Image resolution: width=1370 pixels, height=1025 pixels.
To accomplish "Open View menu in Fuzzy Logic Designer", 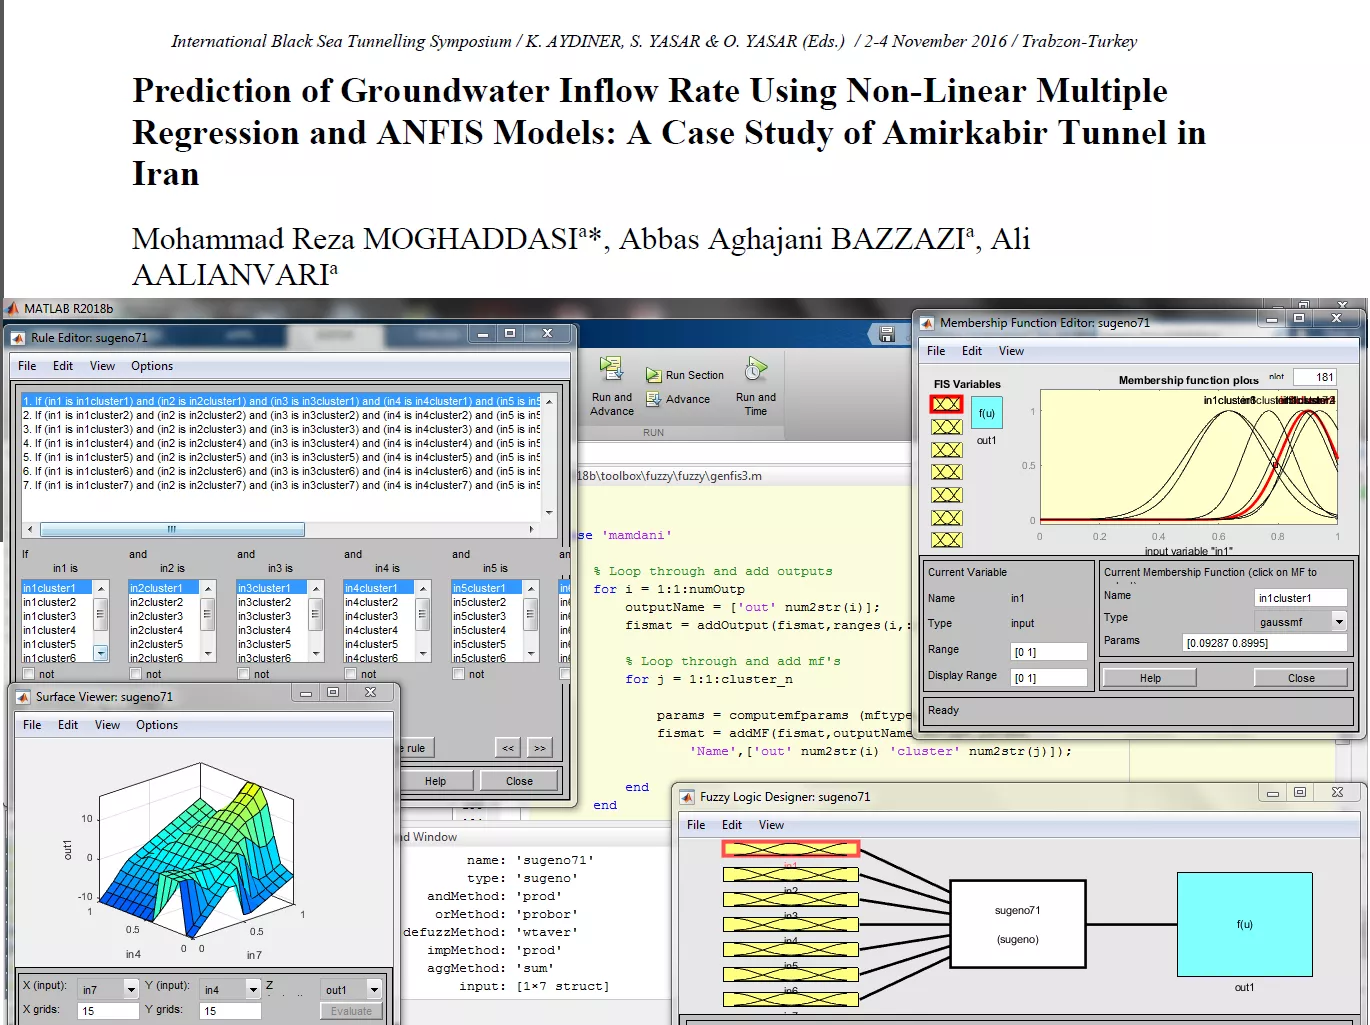I will point(771,825).
